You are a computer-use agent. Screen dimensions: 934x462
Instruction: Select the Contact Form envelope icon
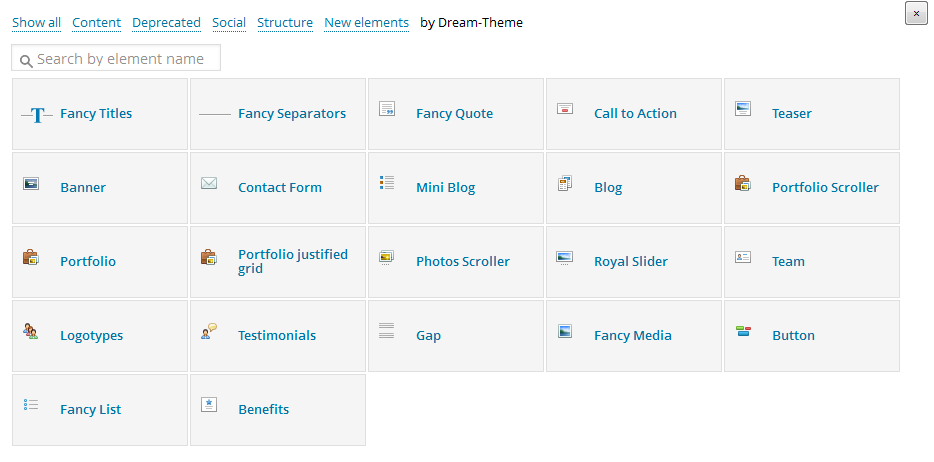click(209, 183)
